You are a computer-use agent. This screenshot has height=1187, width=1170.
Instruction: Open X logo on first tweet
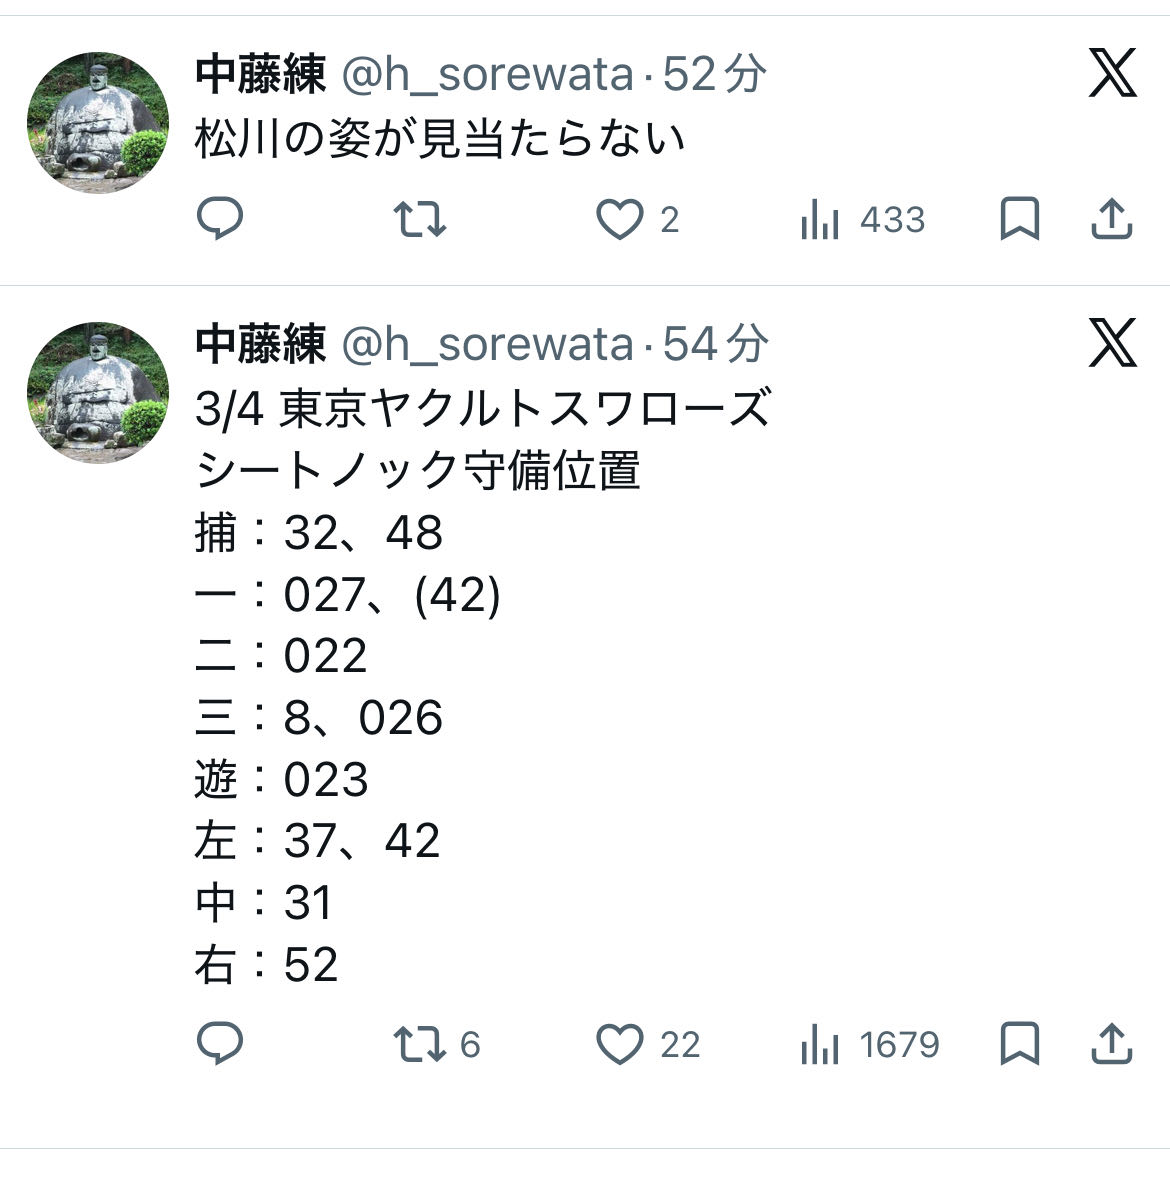(x=1112, y=74)
